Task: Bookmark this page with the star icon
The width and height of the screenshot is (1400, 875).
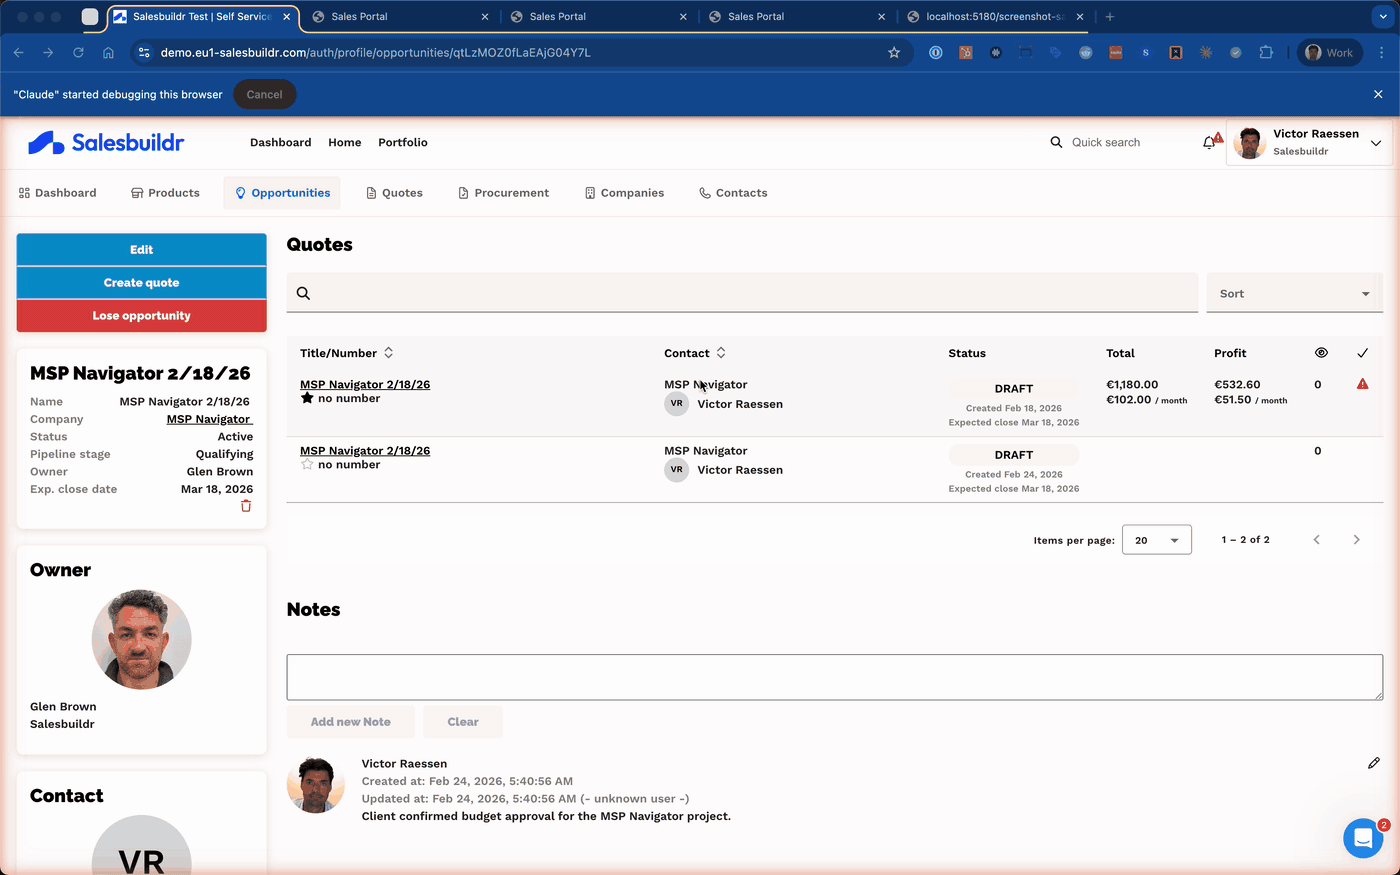Action: coord(894,53)
